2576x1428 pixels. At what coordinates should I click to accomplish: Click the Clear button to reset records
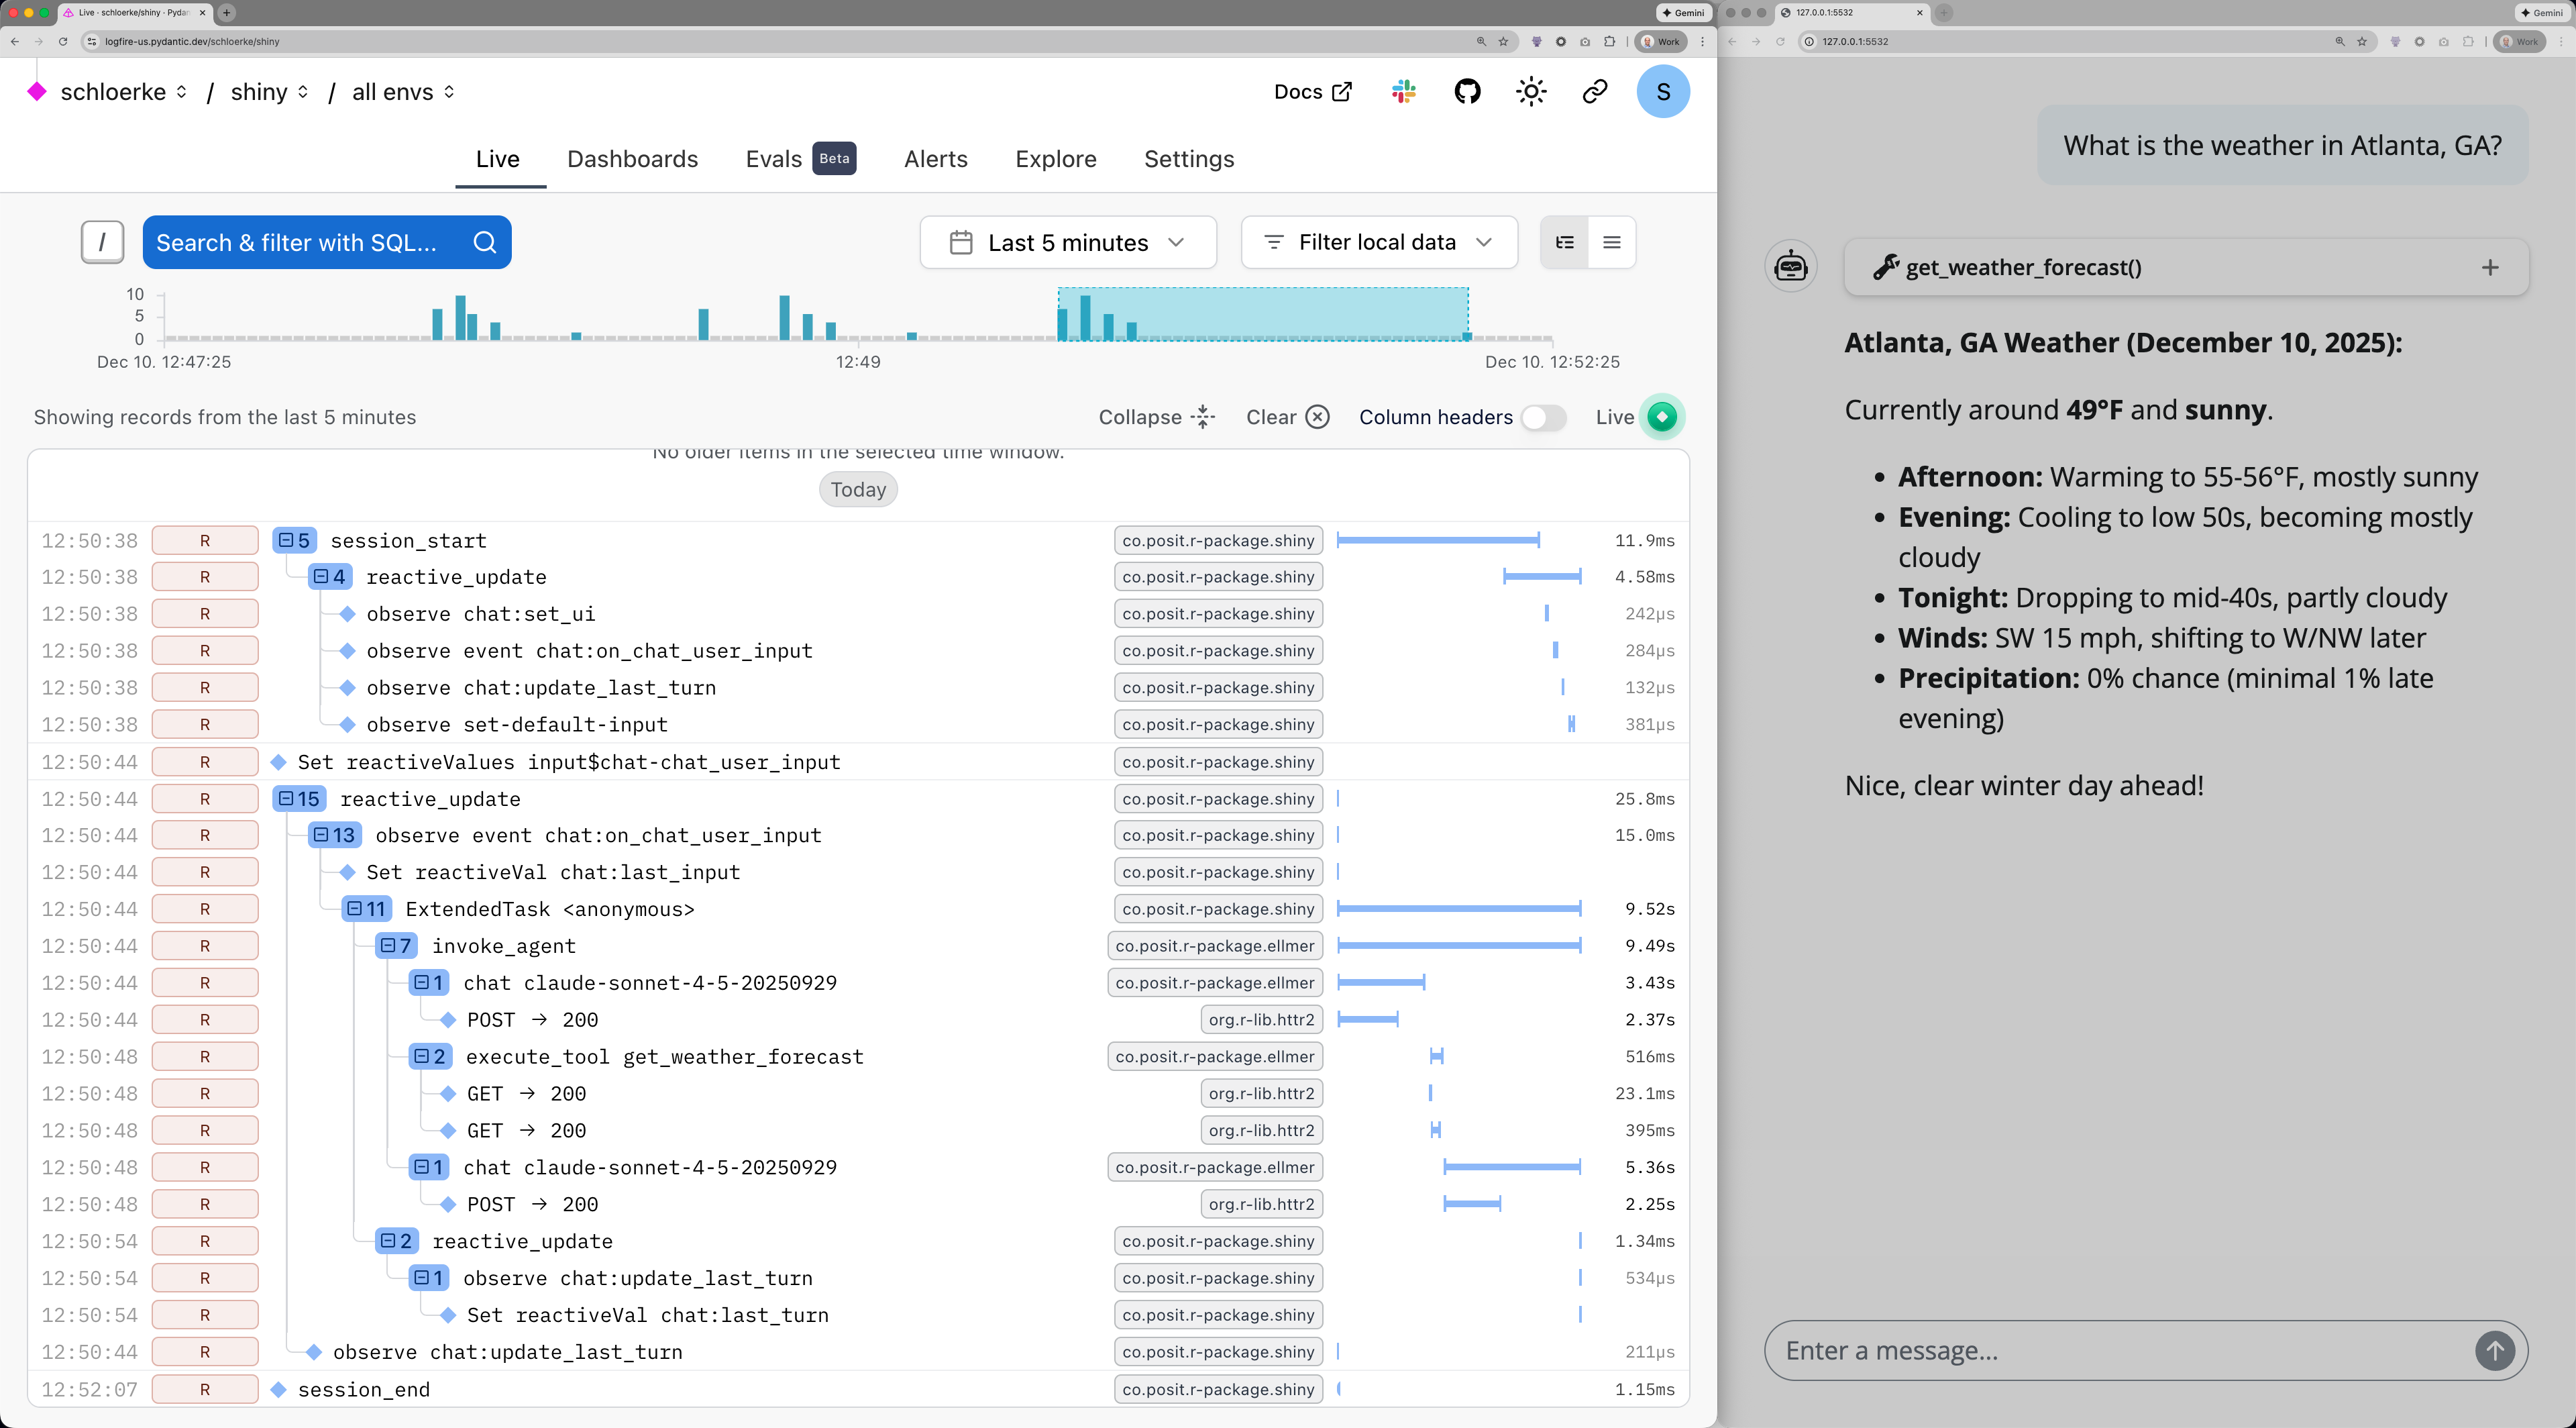click(1286, 417)
